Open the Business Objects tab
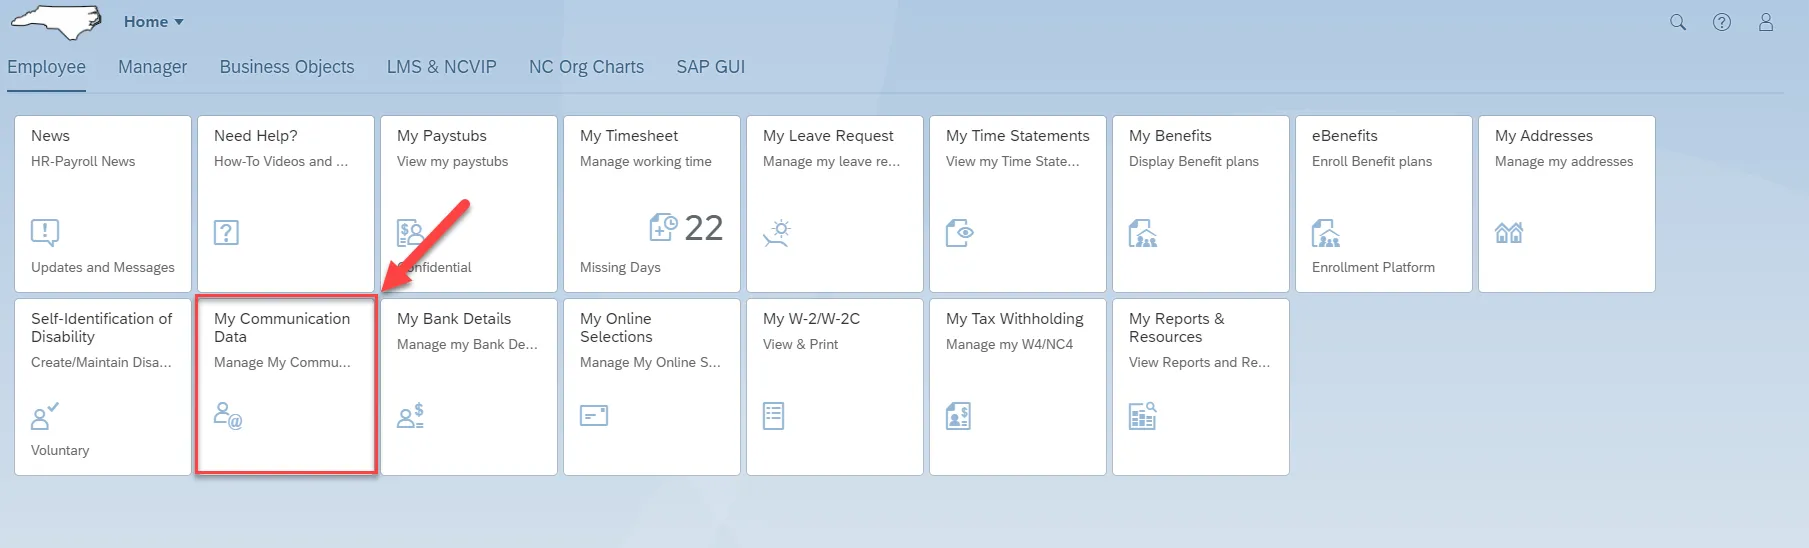 point(287,67)
